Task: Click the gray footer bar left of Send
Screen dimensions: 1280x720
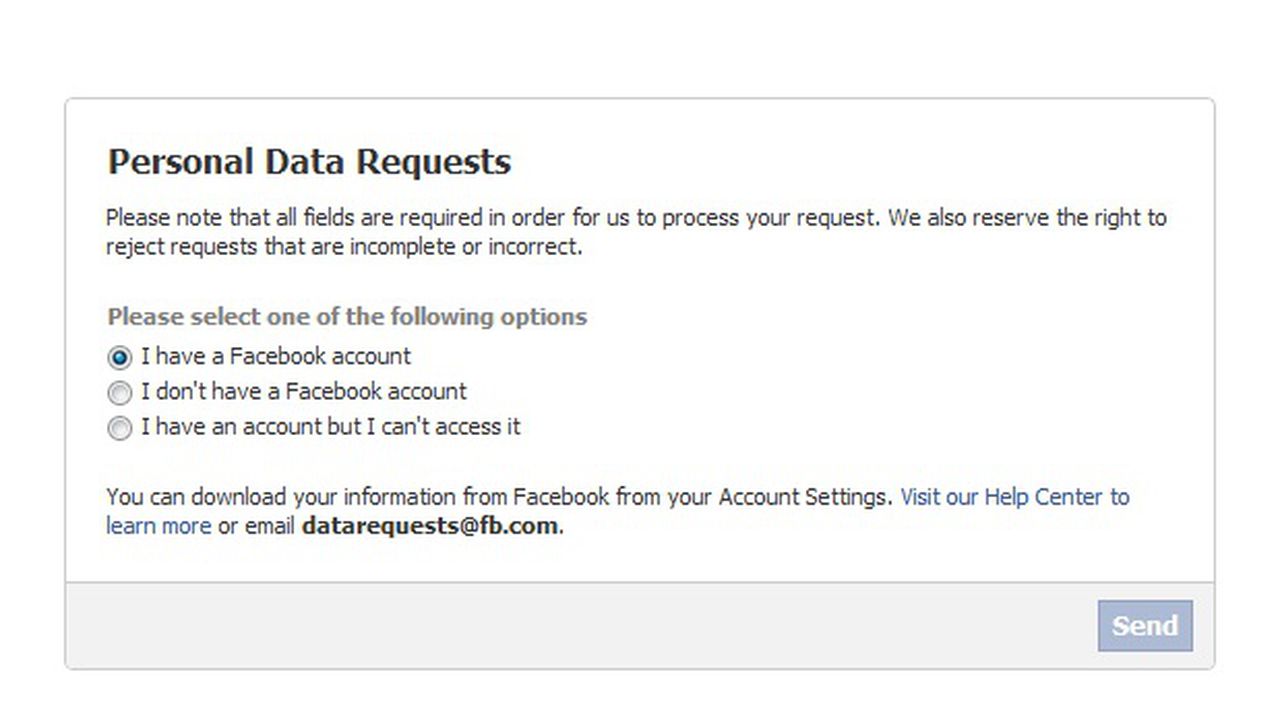Action: 580,626
